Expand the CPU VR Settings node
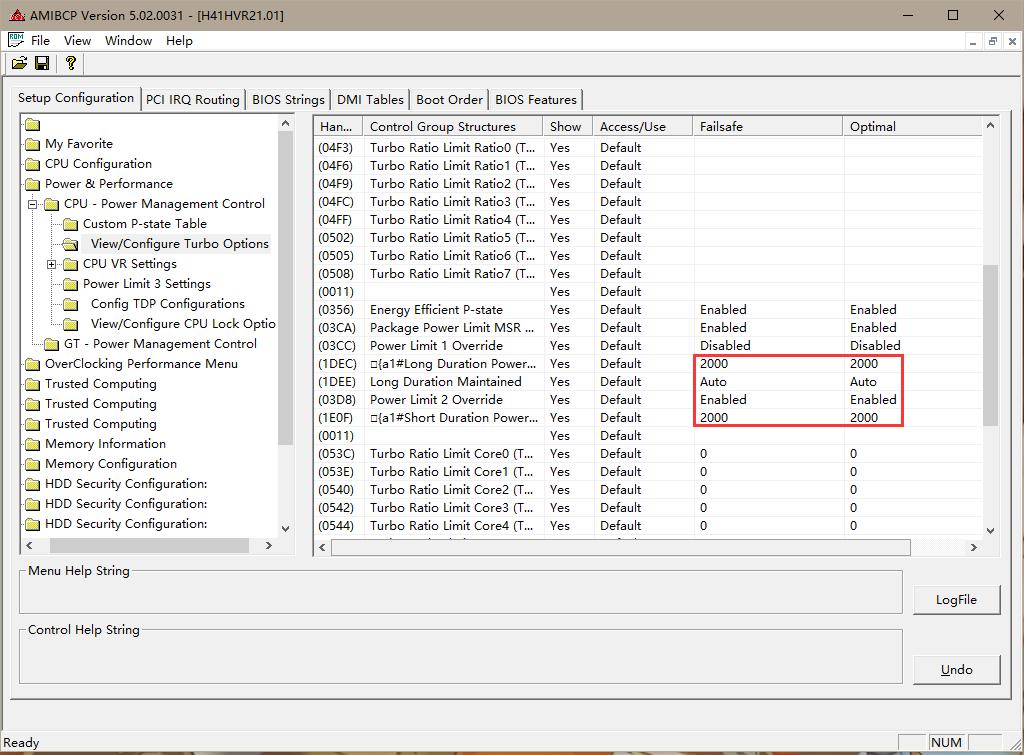The width and height of the screenshot is (1024, 755). [52, 264]
